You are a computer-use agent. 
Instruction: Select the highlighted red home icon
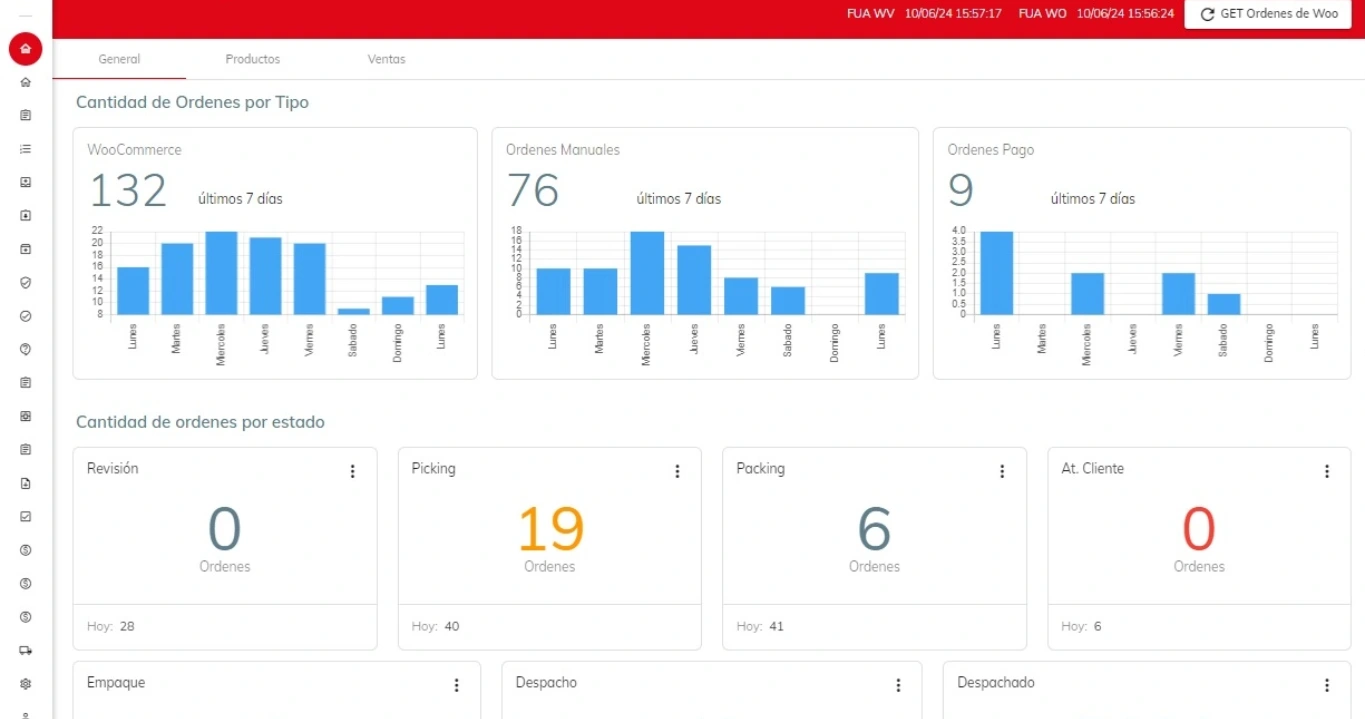tap(25, 48)
